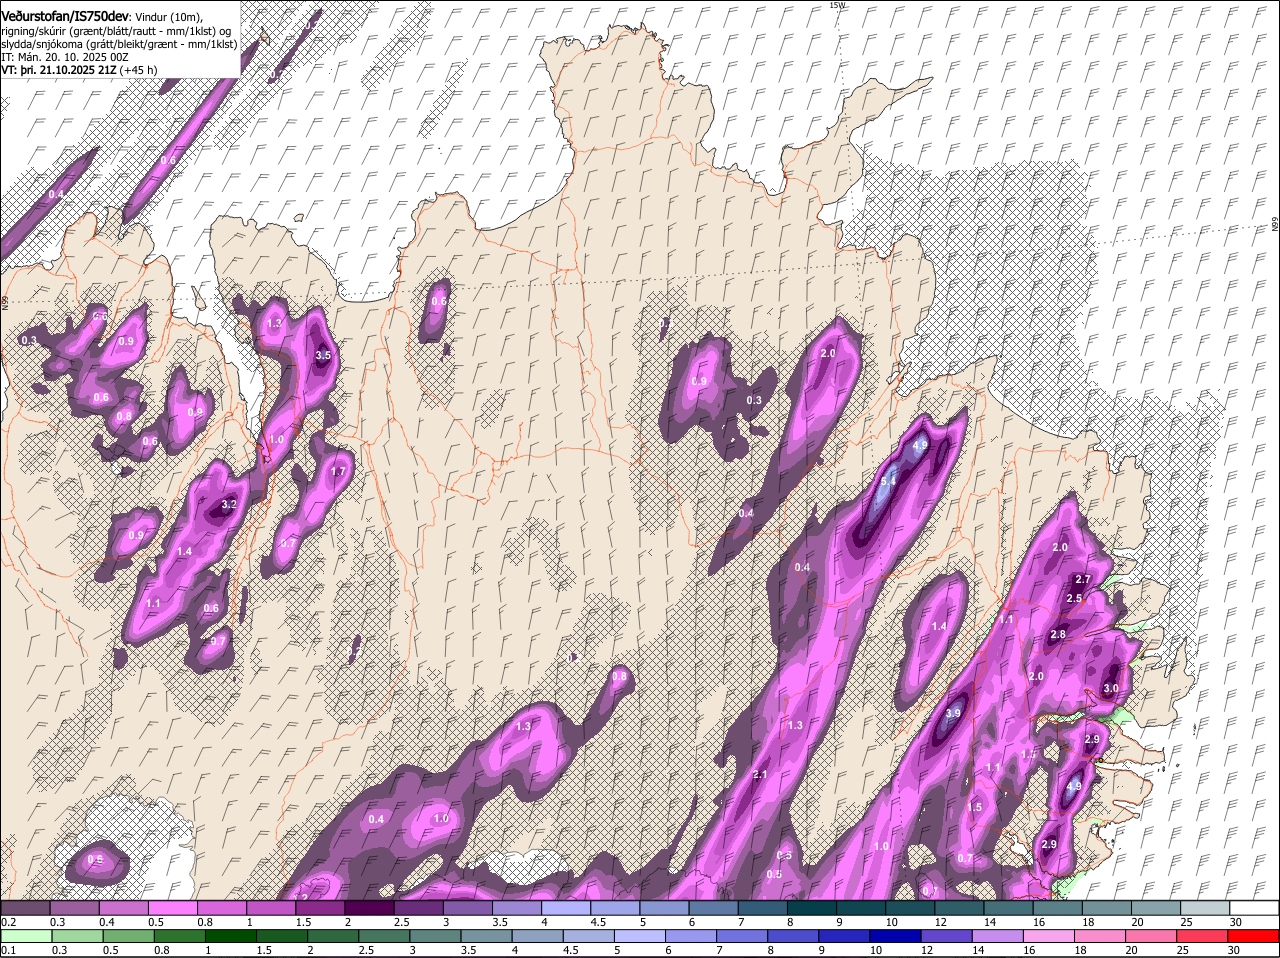Click the 2.8 precipitation value on the map
Image resolution: width=1280 pixels, height=958 pixels.
1058,635
